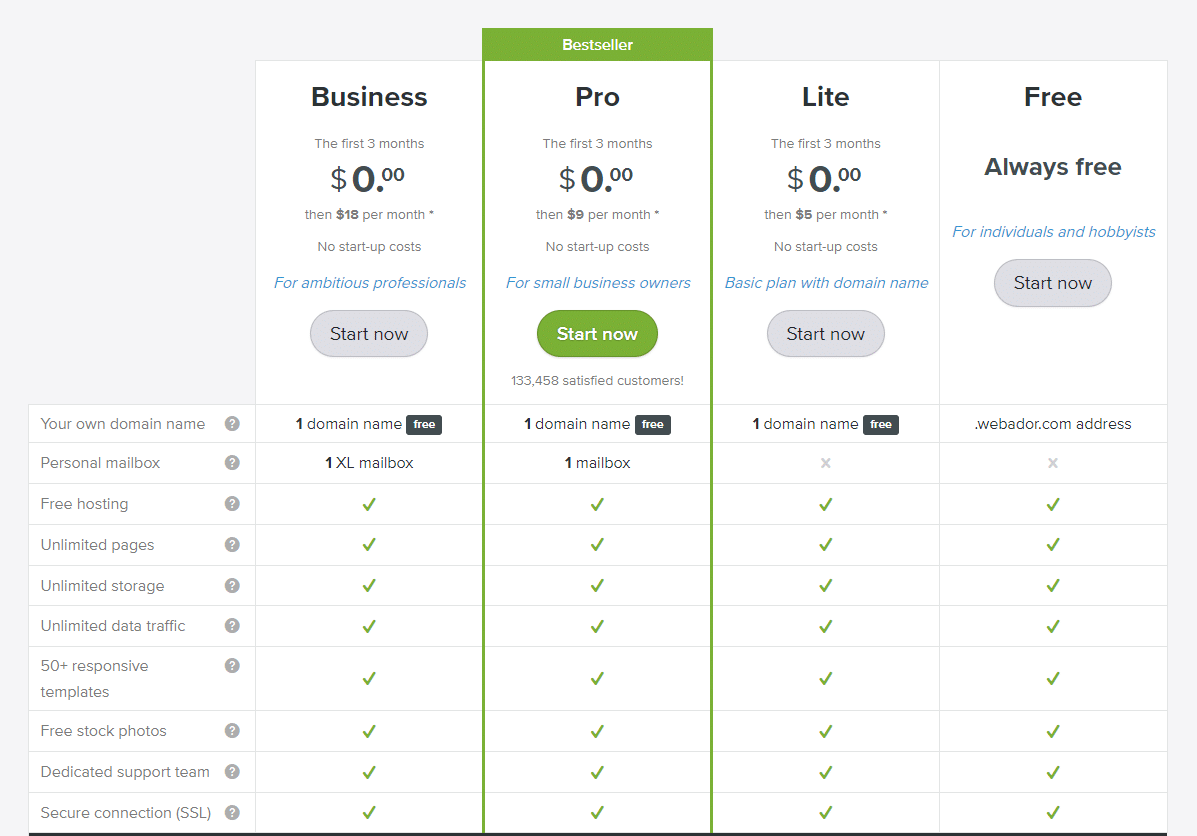The height and width of the screenshot is (836, 1197).
Task: Click the Secure connection checkmark for Business
Action: point(369,813)
